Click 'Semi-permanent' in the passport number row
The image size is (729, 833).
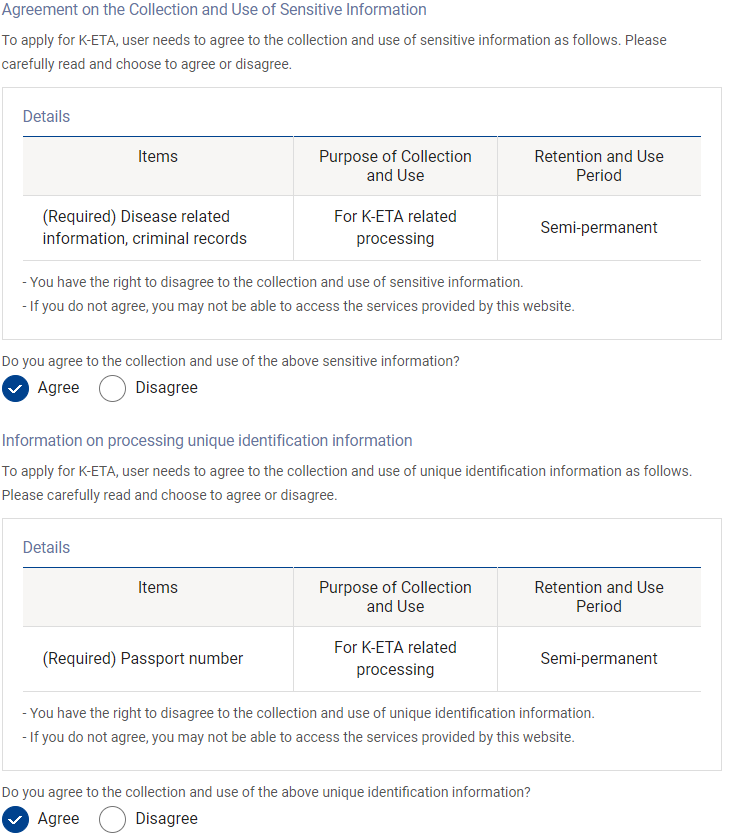(x=599, y=659)
